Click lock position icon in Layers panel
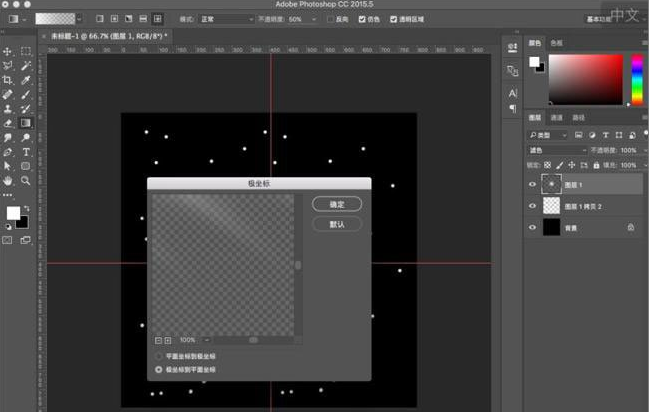The height and width of the screenshot is (412, 650). [572, 165]
